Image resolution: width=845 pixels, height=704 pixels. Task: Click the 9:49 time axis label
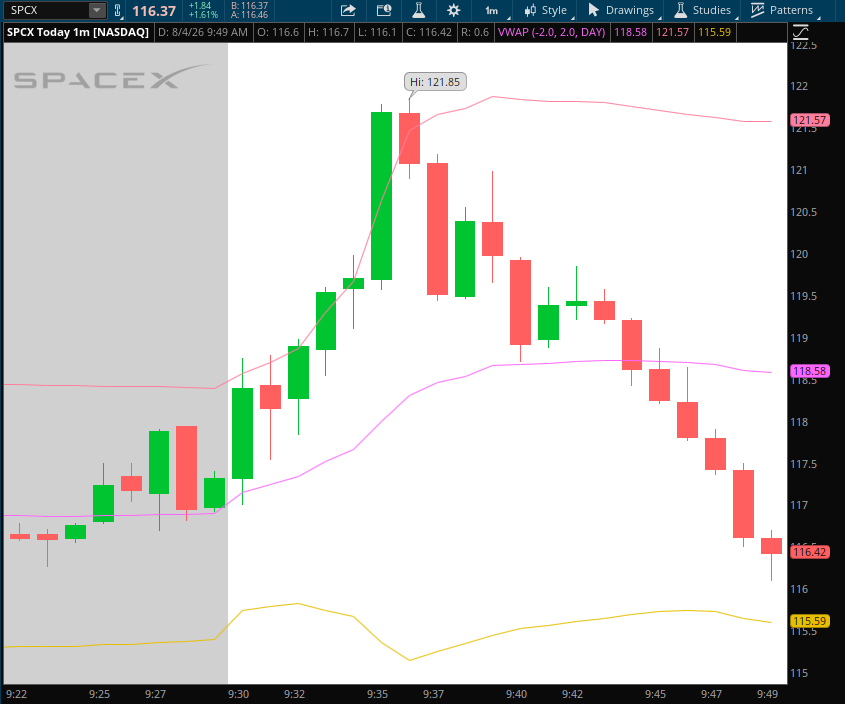767,694
